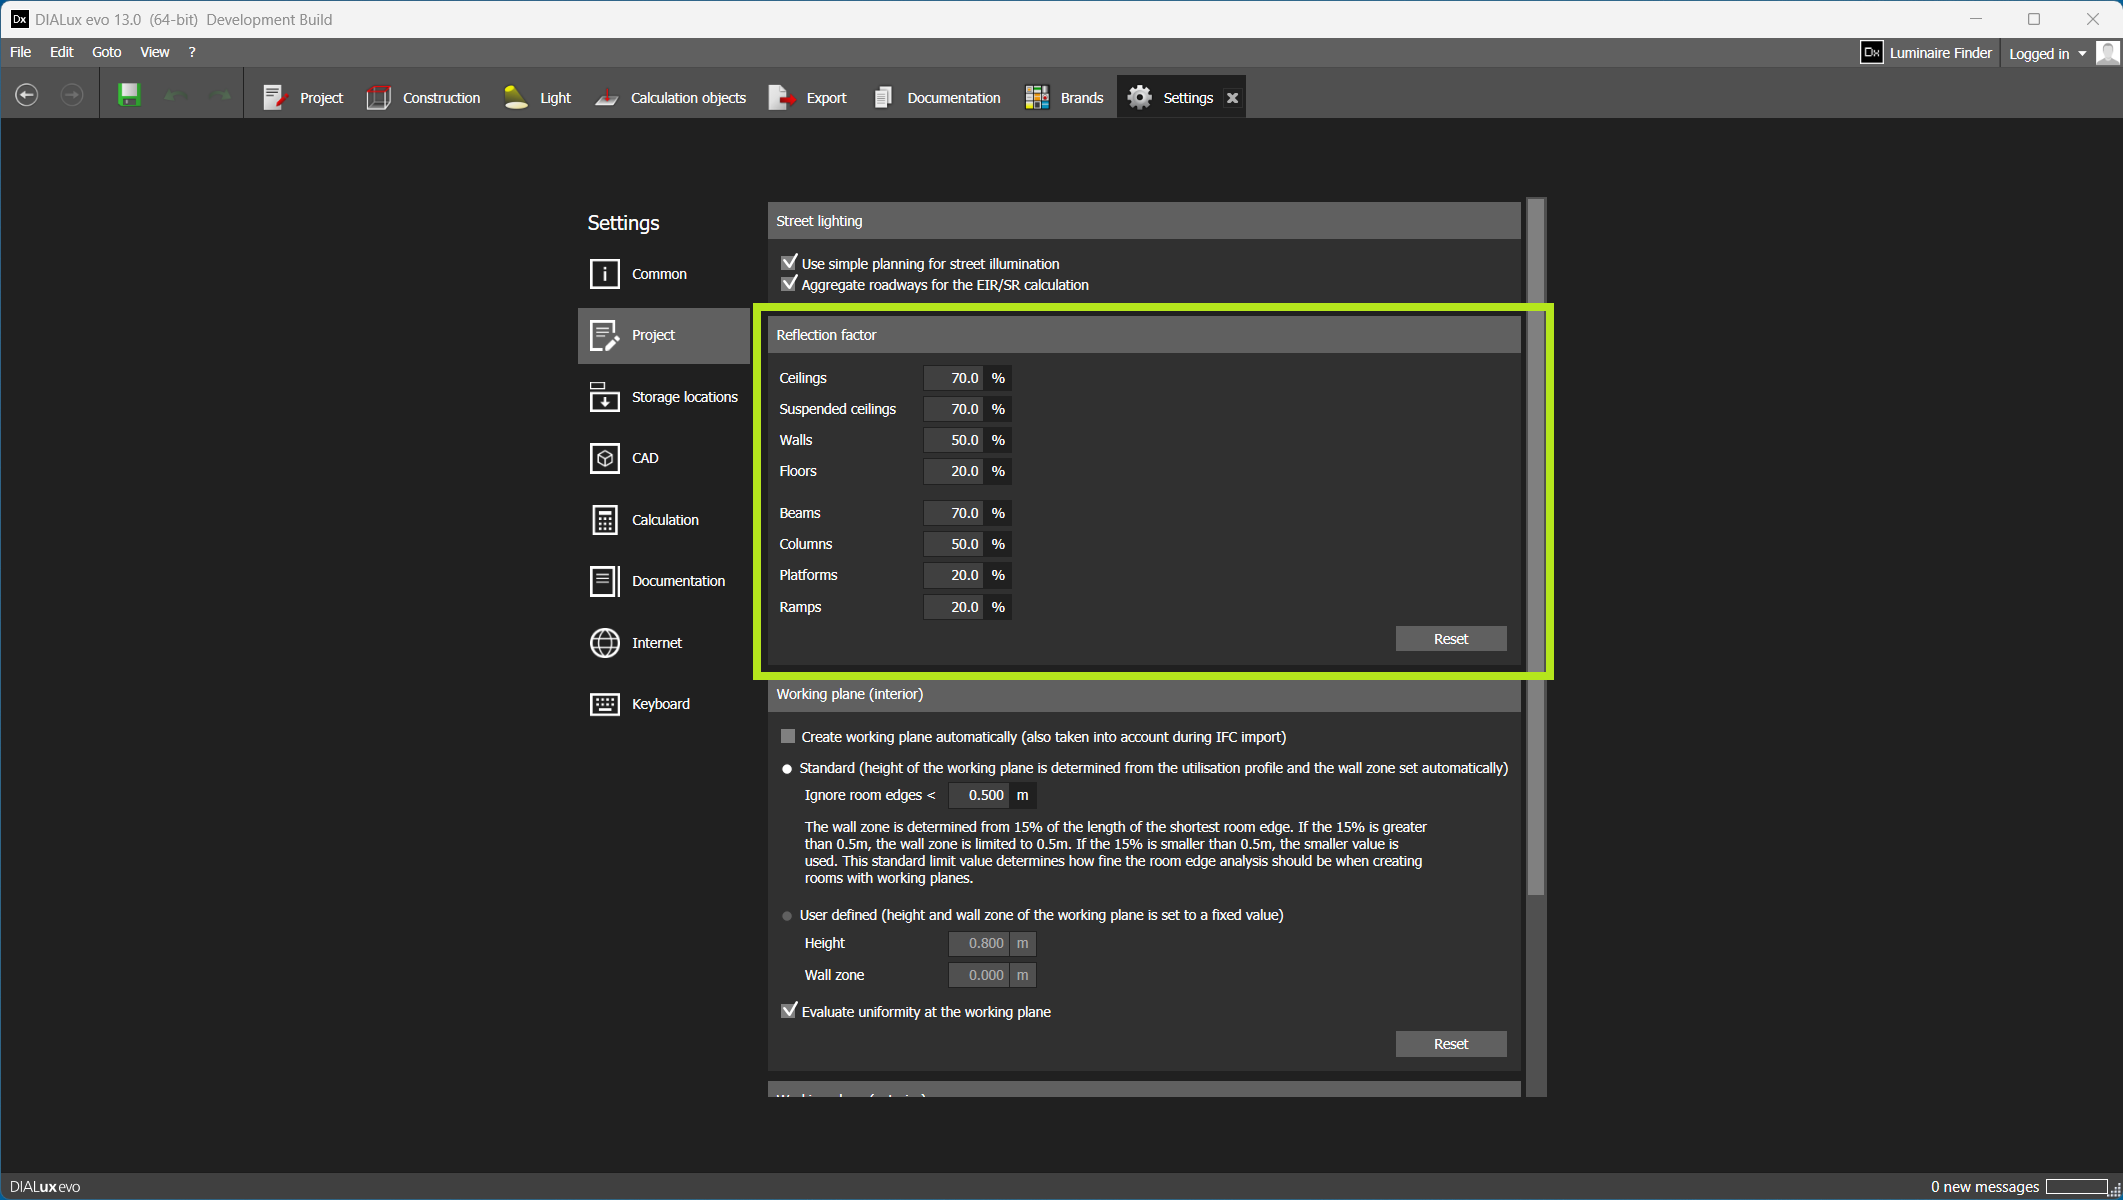The height and width of the screenshot is (1200, 2123).
Task: Open the Light mode icon
Action: click(x=516, y=98)
